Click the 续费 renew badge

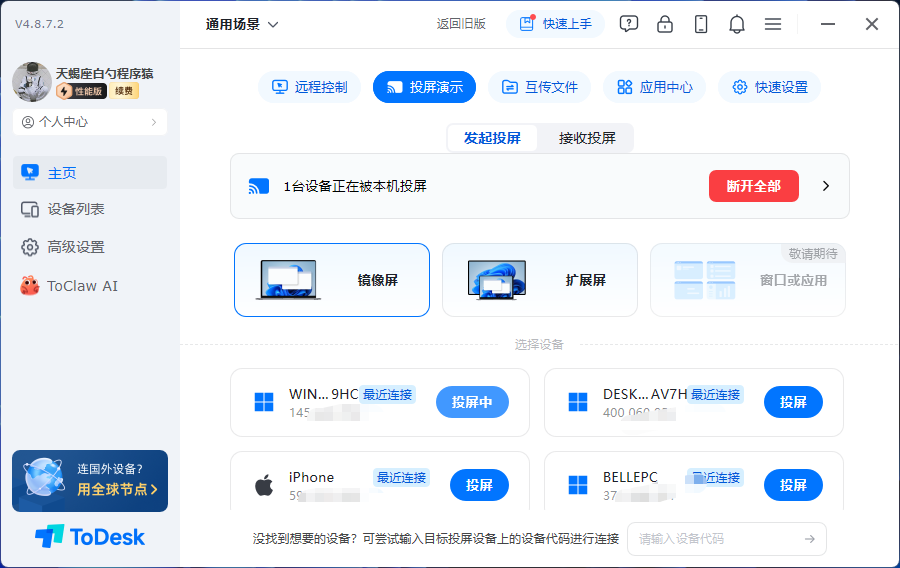pos(124,91)
